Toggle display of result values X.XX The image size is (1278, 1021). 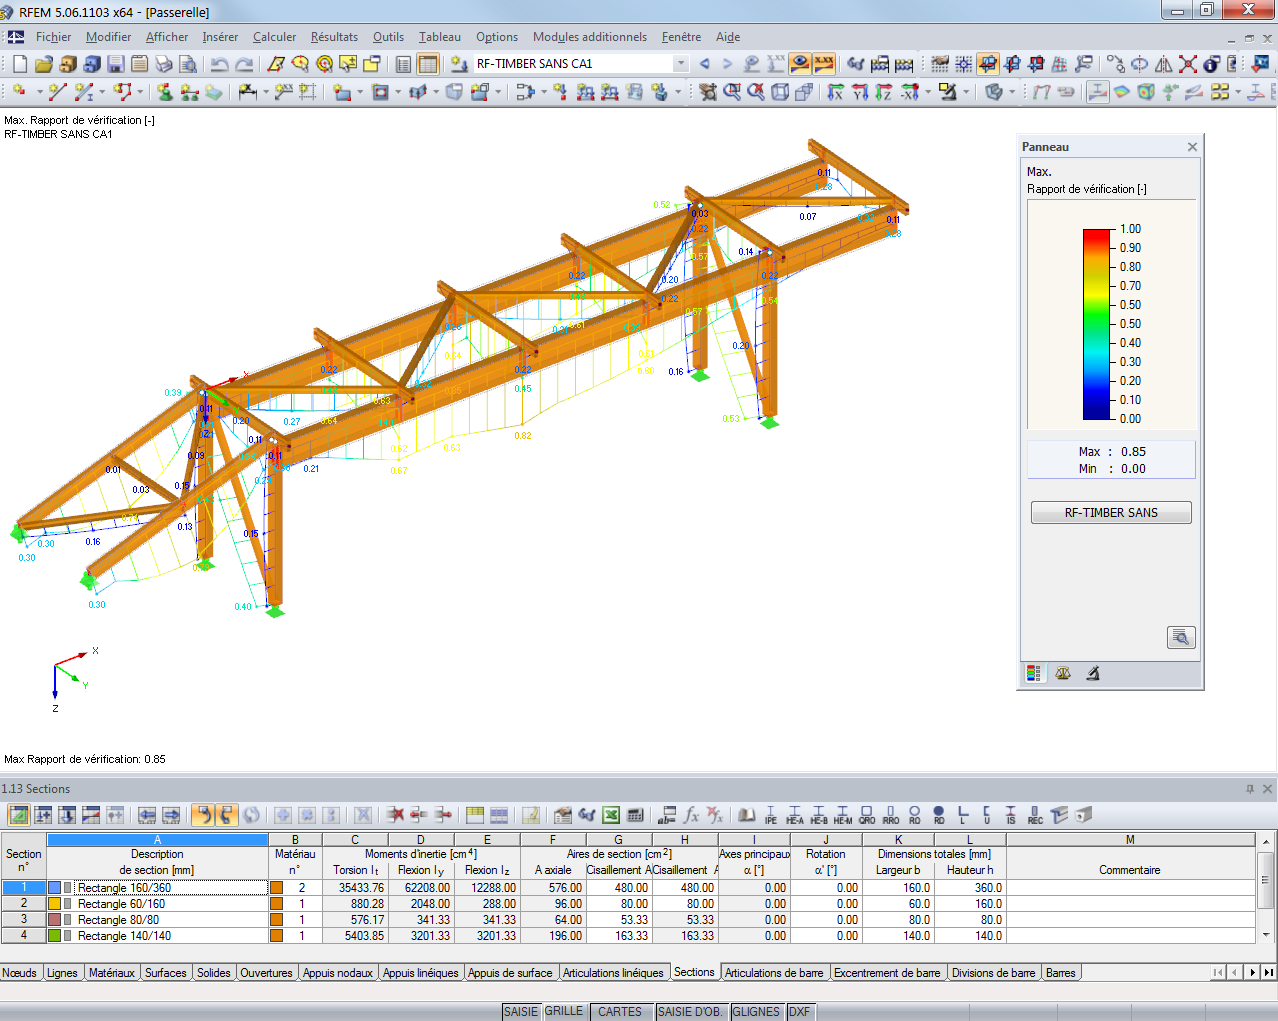823,64
